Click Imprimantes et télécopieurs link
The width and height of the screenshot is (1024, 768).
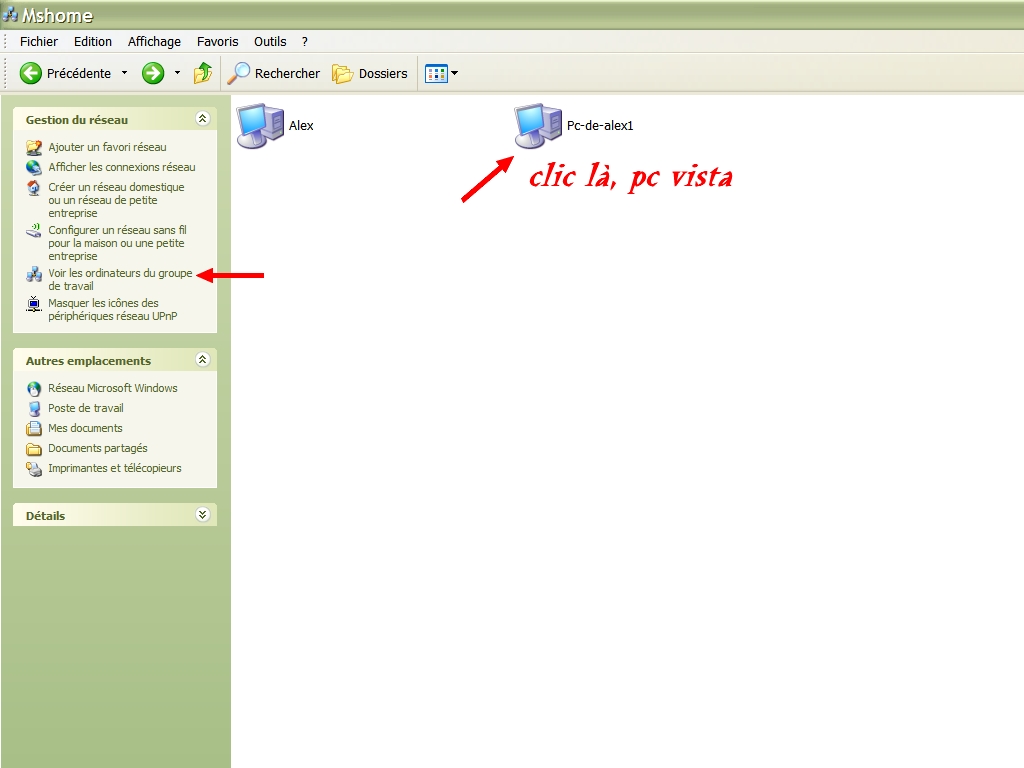(114, 468)
